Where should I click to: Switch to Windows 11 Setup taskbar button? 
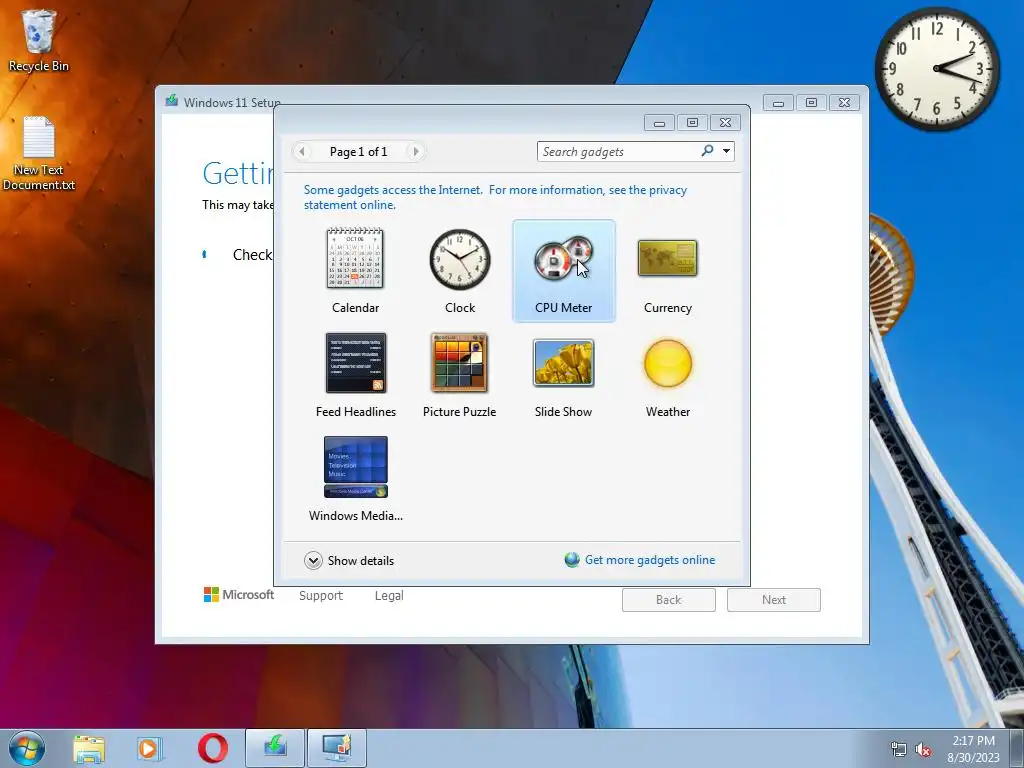(275, 748)
